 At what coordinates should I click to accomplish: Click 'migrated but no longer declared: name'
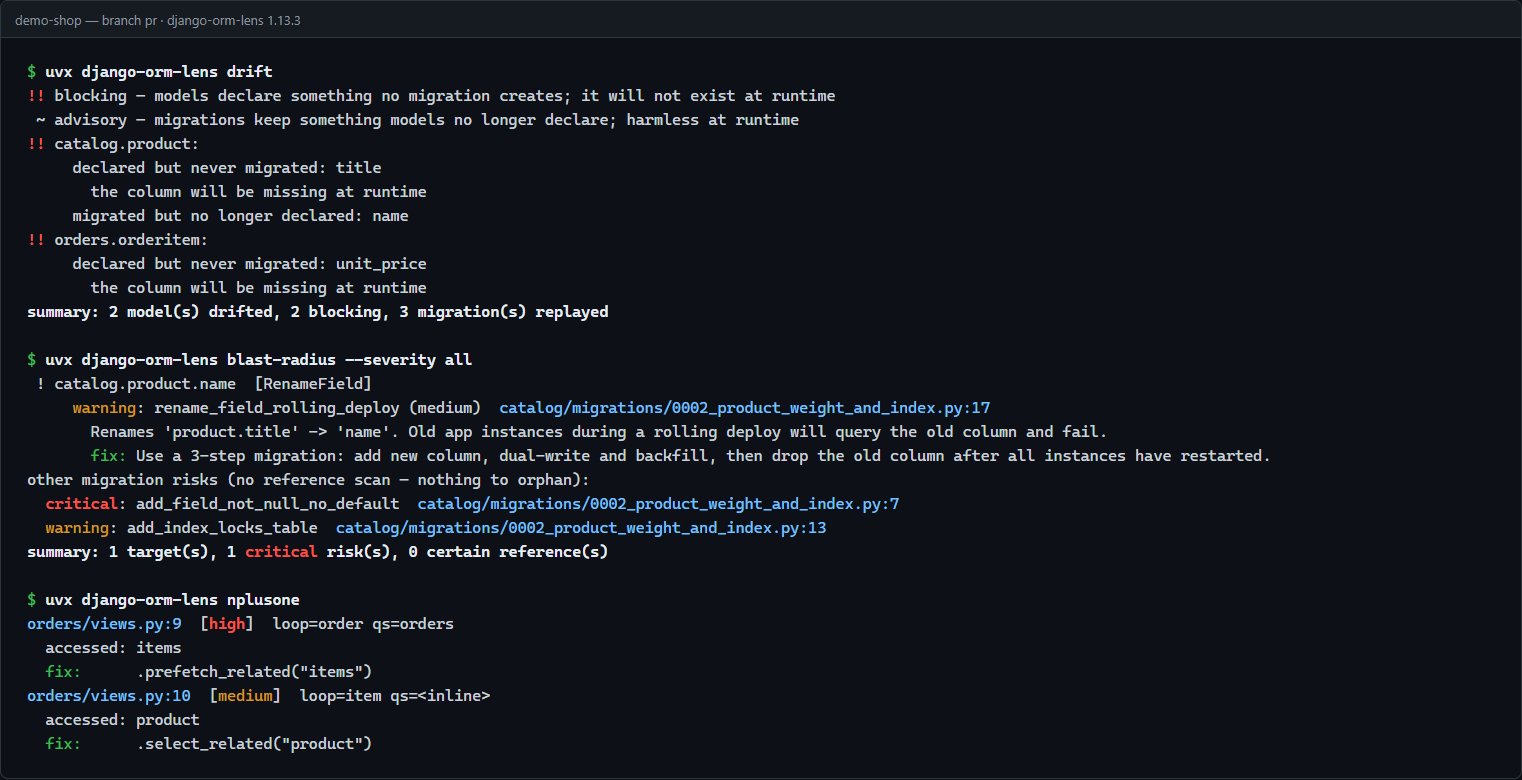(x=240, y=216)
